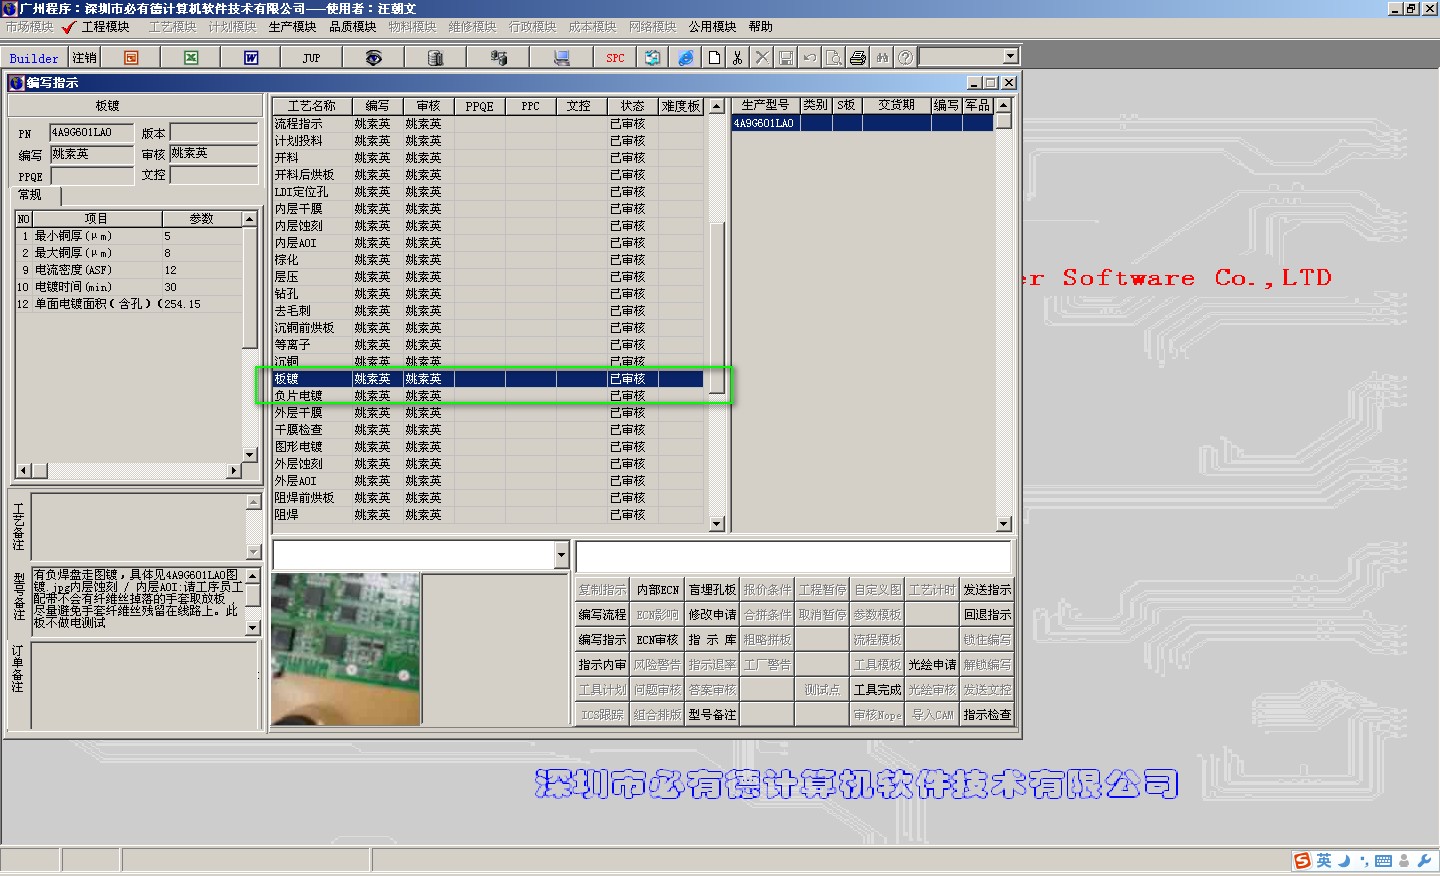
Task: Click the 内部ECN button
Action: [657, 590]
